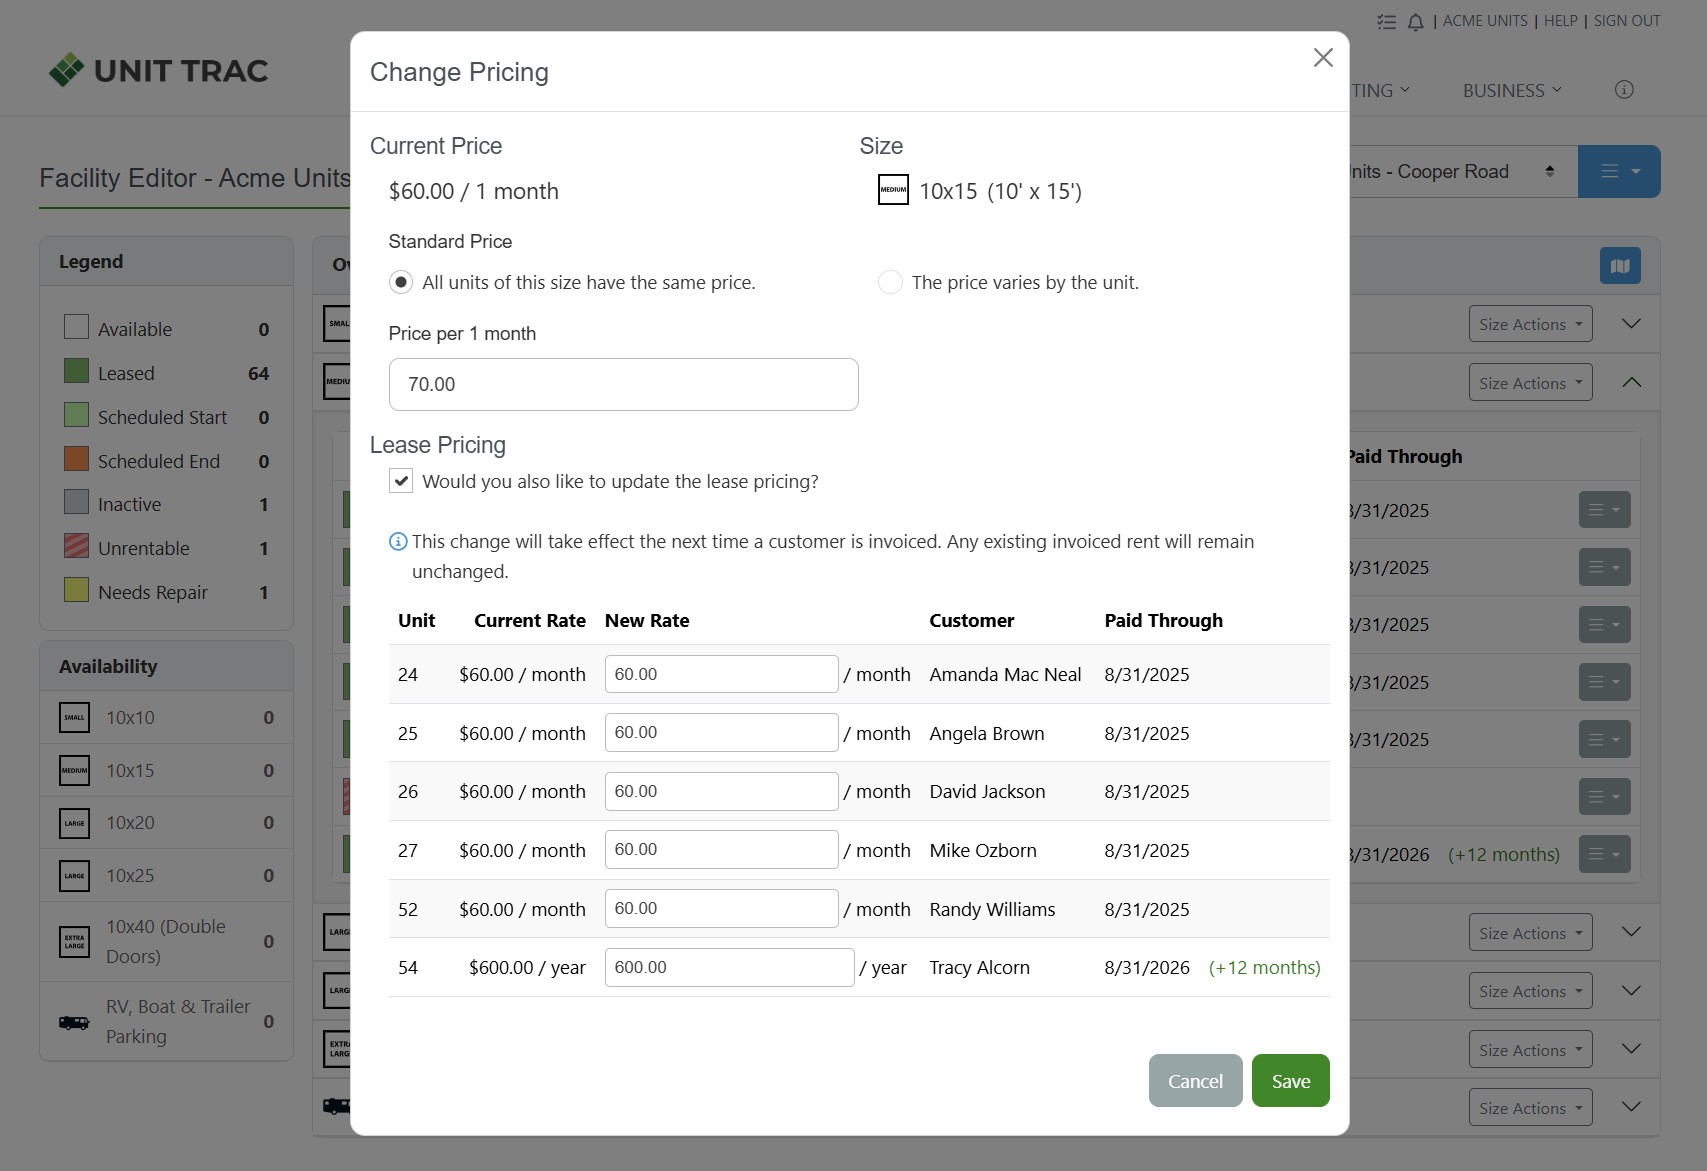Click SIGN OUT in the top bar
Image resolution: width=1707 pixels, height=1171 pixels.
click(x=1627, y=21)
